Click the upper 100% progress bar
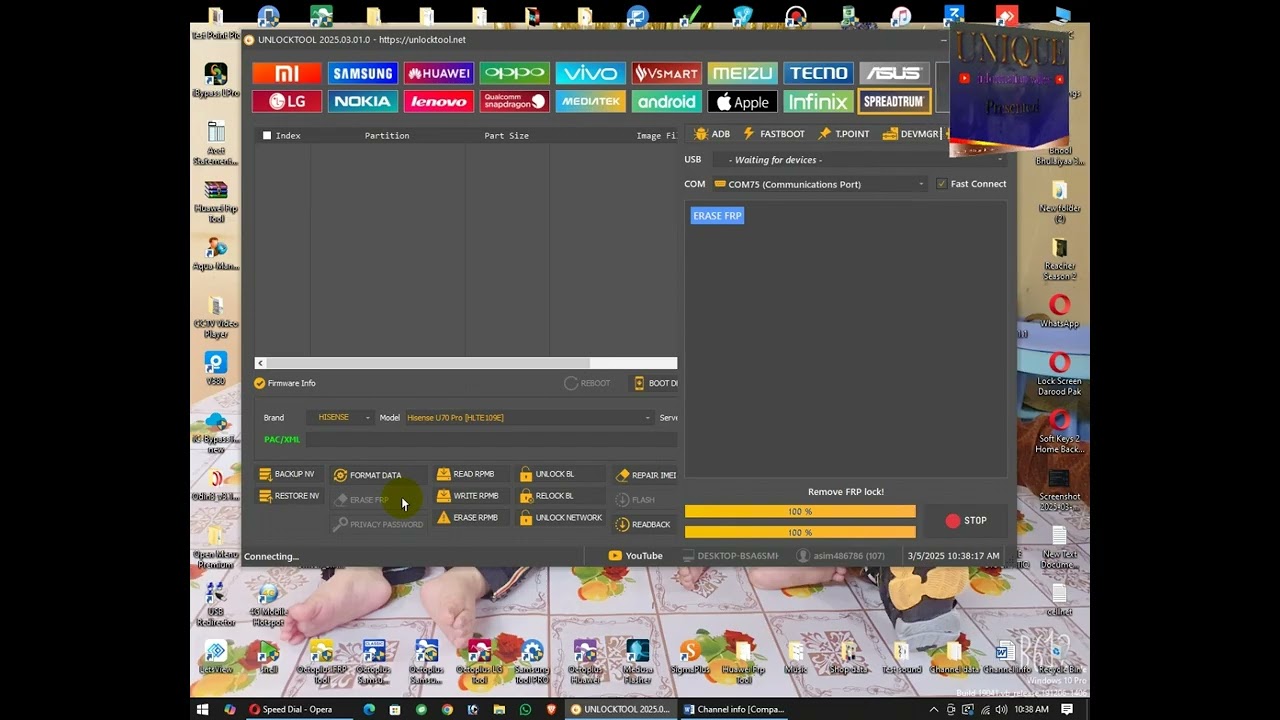1280x720 pixels. (800, 512)
